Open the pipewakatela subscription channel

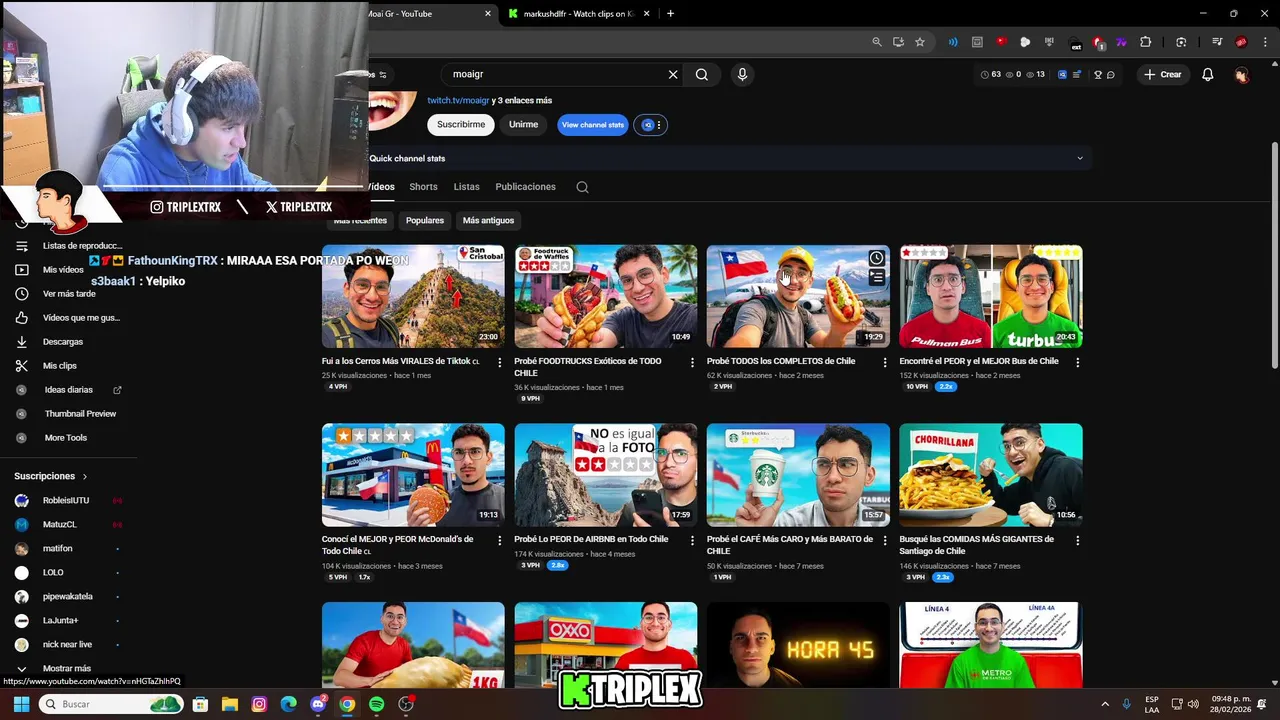(x=68, y=596)
